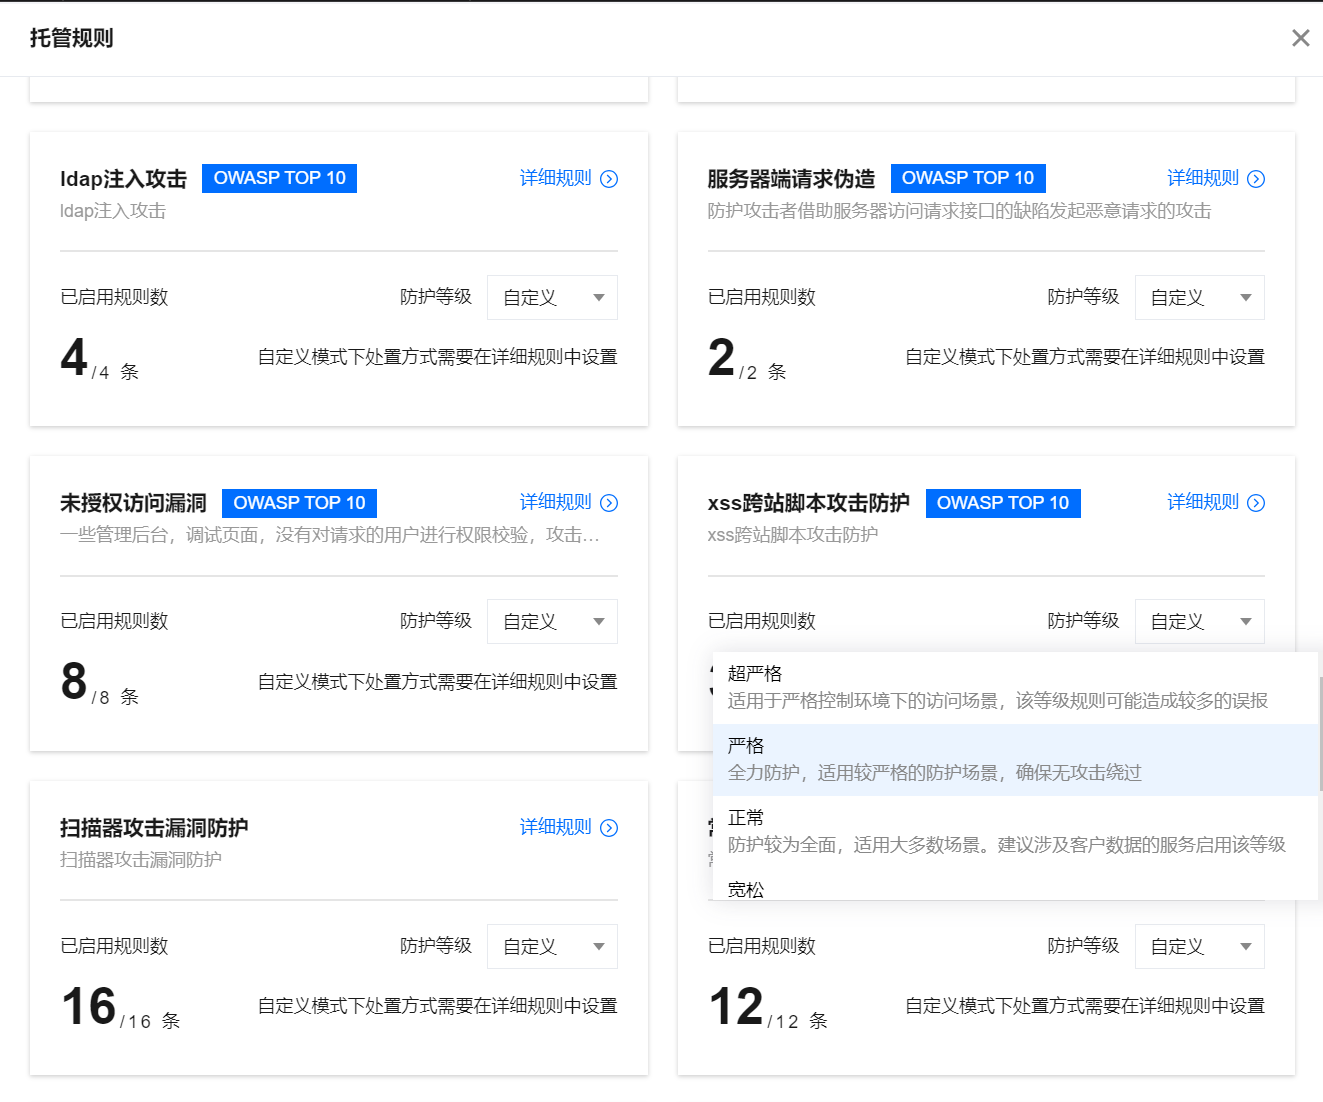
Task: Select 严格 protection level option
Action: (1015, 760)
